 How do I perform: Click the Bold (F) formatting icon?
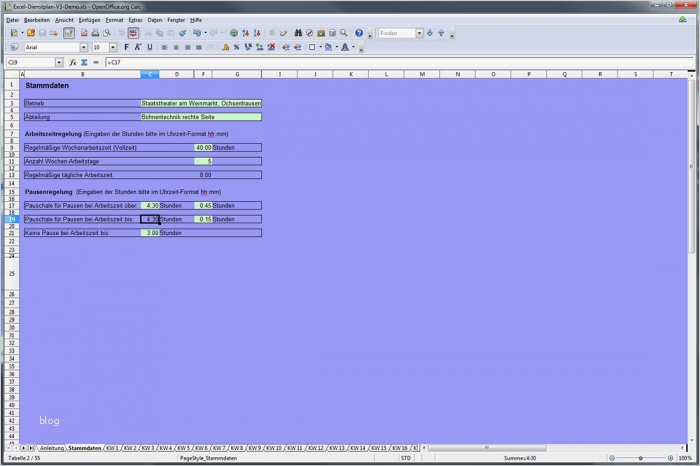126,47
